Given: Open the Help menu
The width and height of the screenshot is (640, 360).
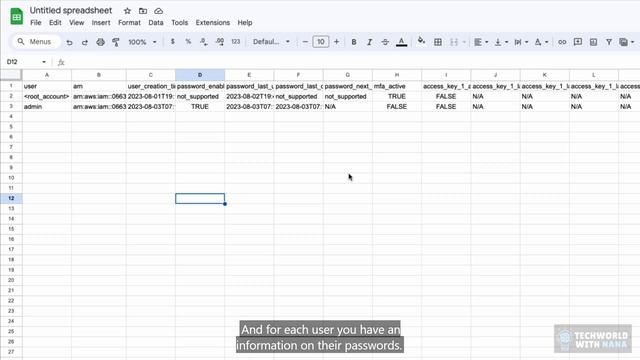Looking at the screenshot, I should point(245,22).
